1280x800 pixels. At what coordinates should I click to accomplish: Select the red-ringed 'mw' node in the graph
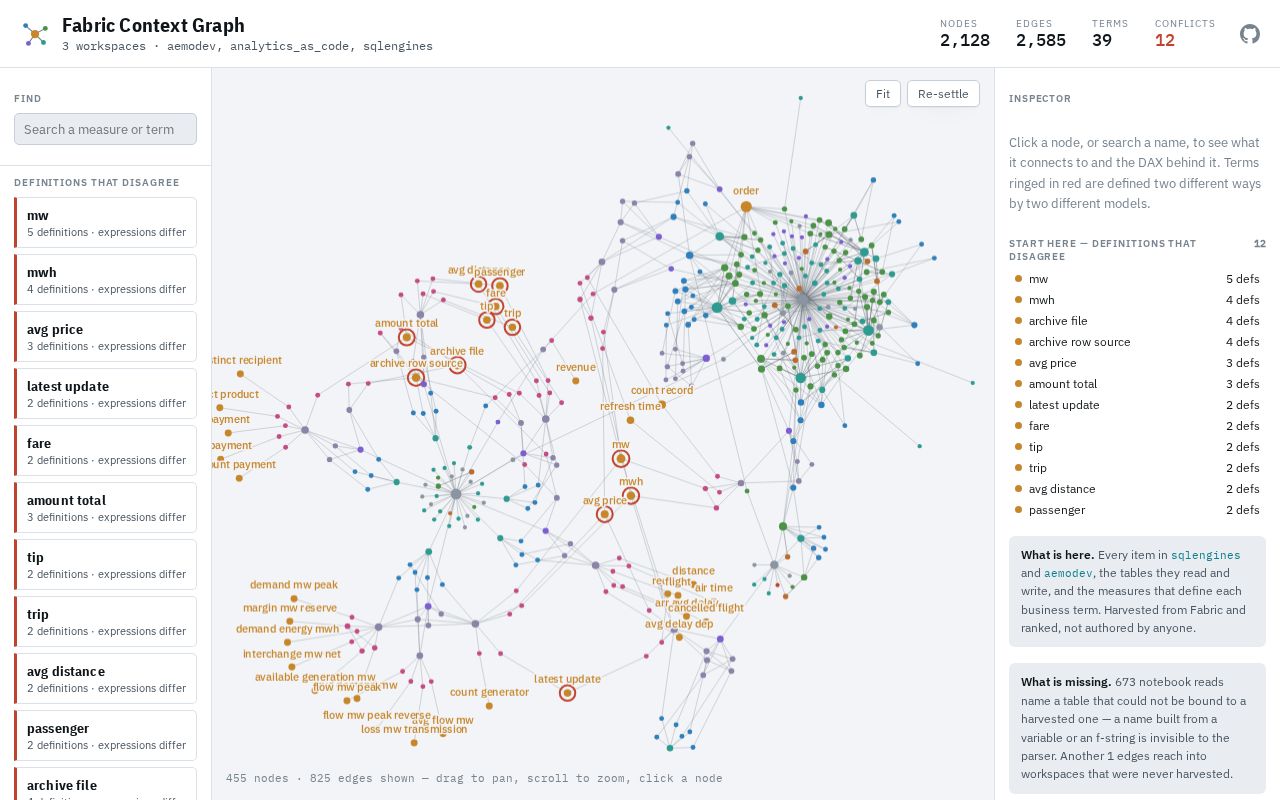[x=621, y=459]
